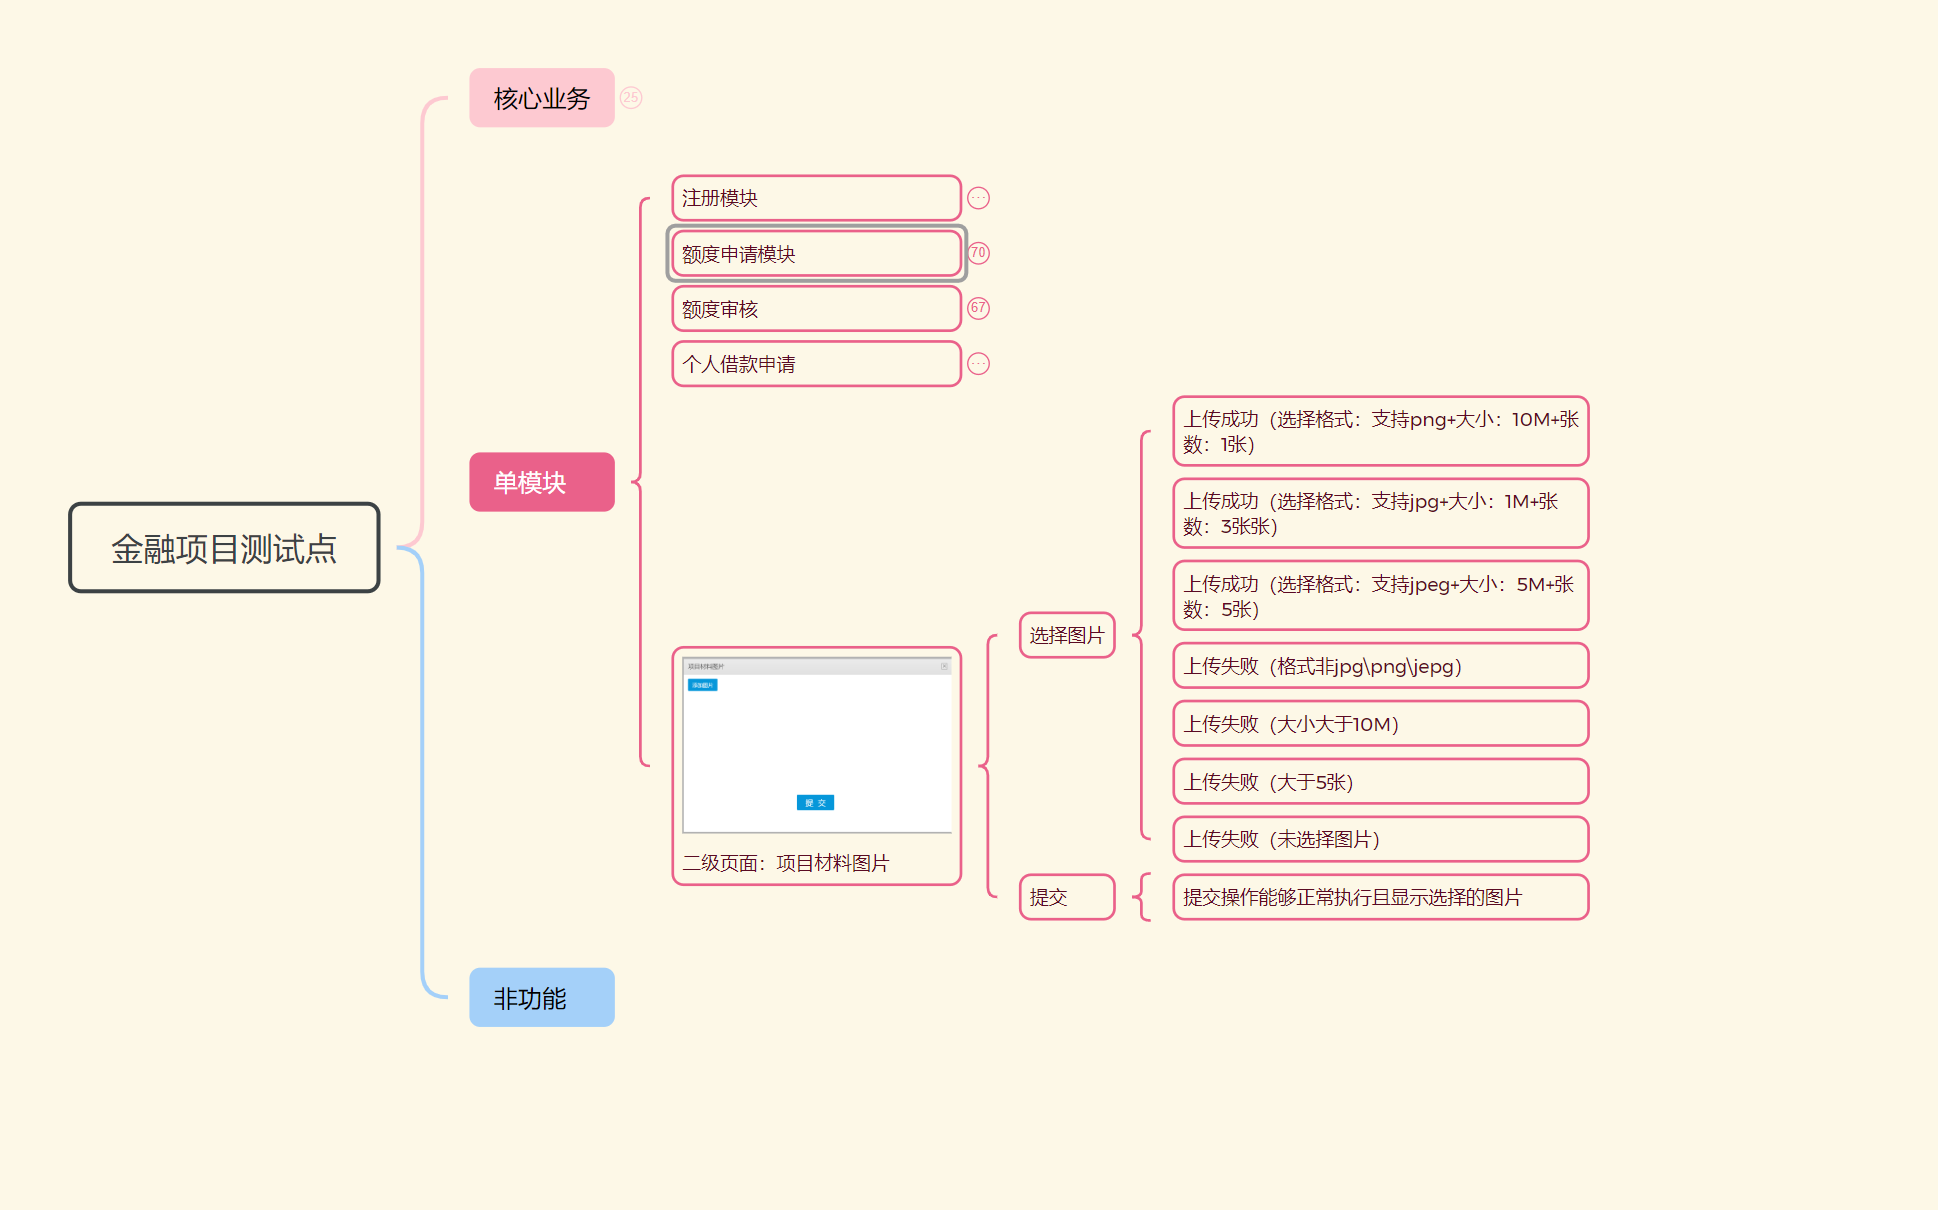Select the 非功能 topic
This screenshot has height=1210, width=1938.
tap(541, 997)
